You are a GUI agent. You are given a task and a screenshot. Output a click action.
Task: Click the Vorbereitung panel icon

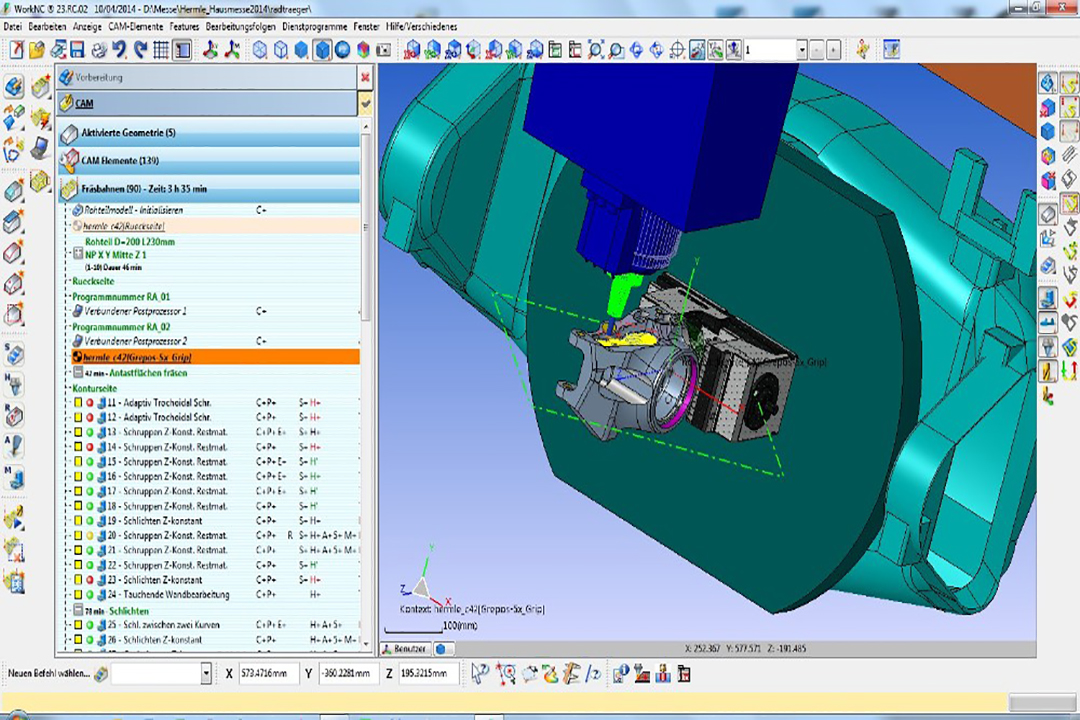pyautogui.click(x=66, y=77)
